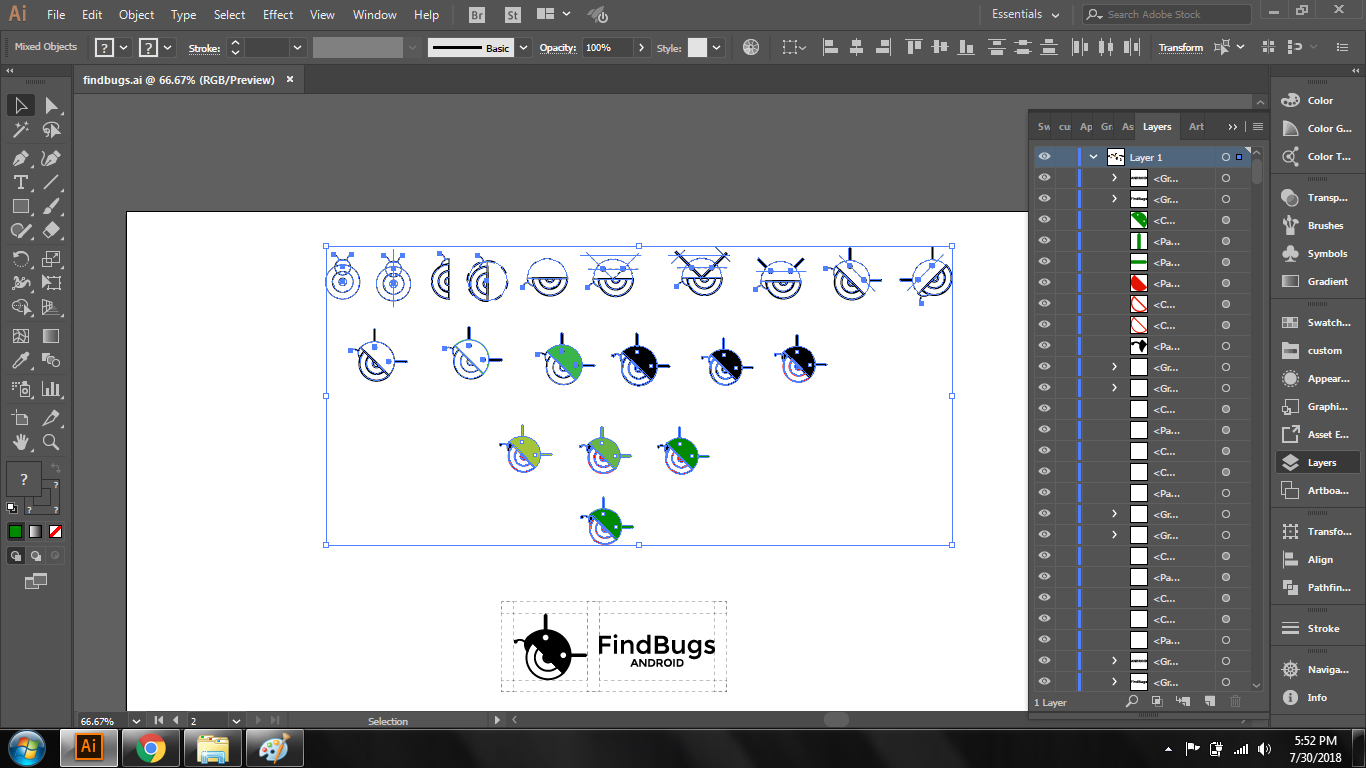The width and height of the screenshot is (1366, 768).
Task: Open the Window menu
Action: coord(375,15)
